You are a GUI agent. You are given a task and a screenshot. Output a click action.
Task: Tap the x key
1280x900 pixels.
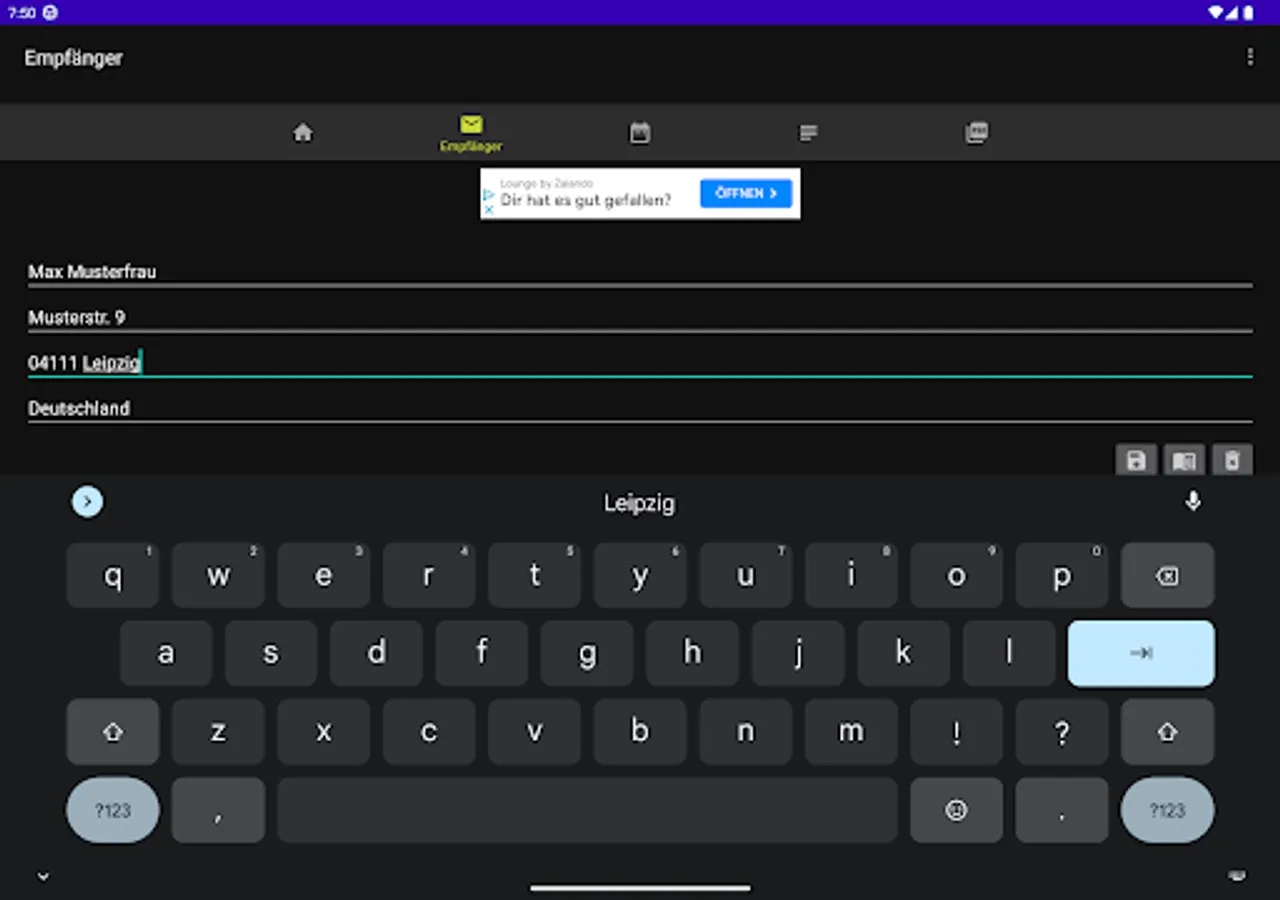(x=324, y=732)
